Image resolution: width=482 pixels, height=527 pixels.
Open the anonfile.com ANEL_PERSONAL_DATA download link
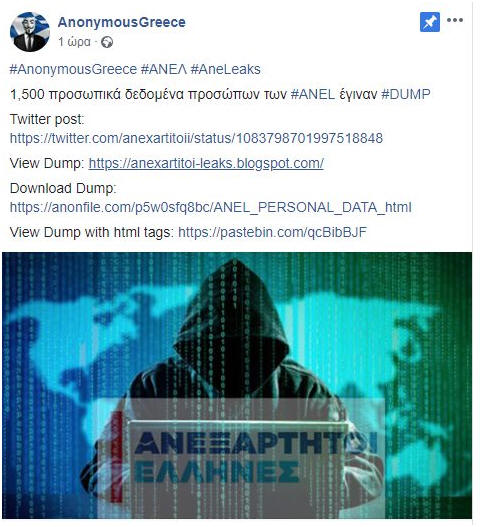click(x=211, y=207)
